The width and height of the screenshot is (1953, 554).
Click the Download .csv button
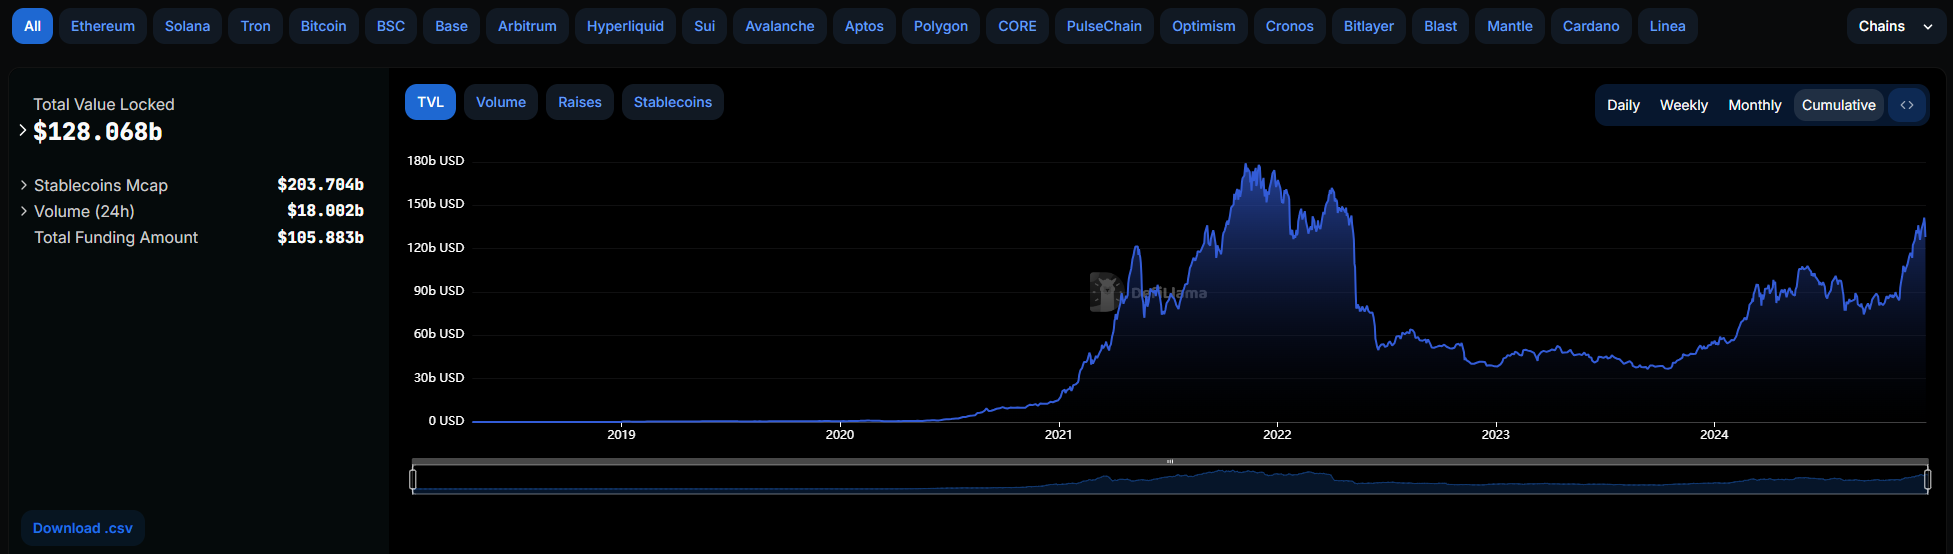coord(83,528)
